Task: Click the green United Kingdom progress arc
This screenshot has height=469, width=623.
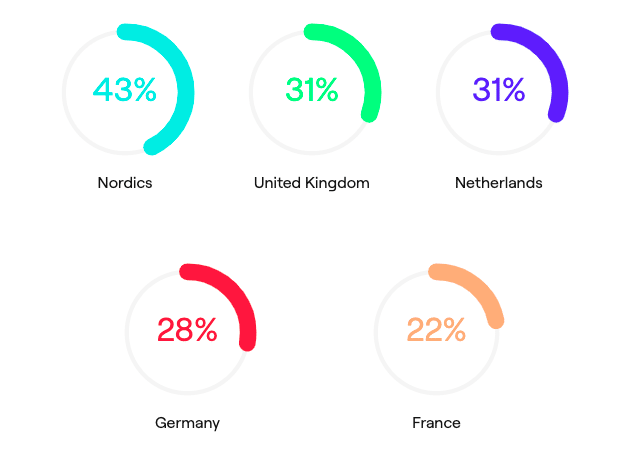Action: [x=369, y=68]
